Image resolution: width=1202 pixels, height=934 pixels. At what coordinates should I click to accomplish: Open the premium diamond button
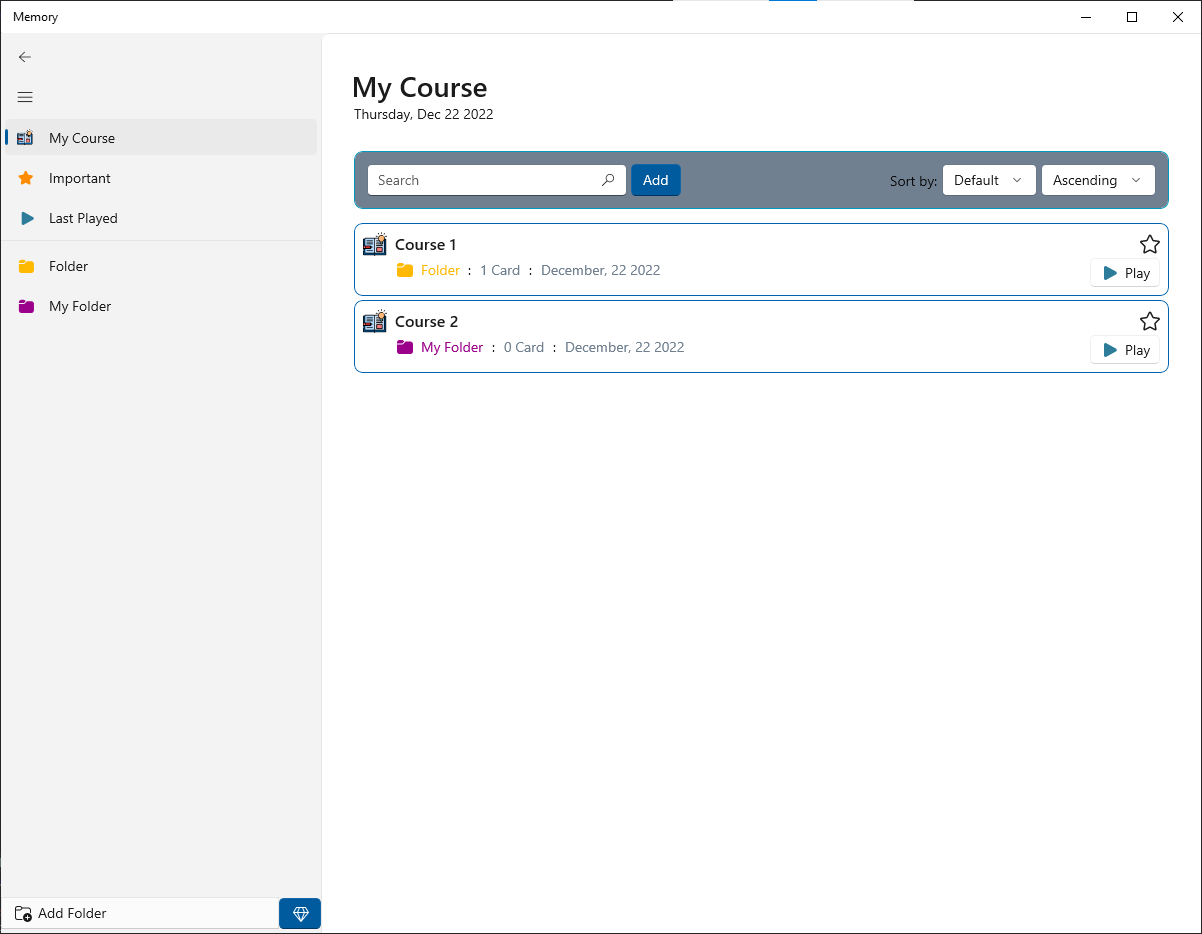pyautogui.click(x=300, y=913)
